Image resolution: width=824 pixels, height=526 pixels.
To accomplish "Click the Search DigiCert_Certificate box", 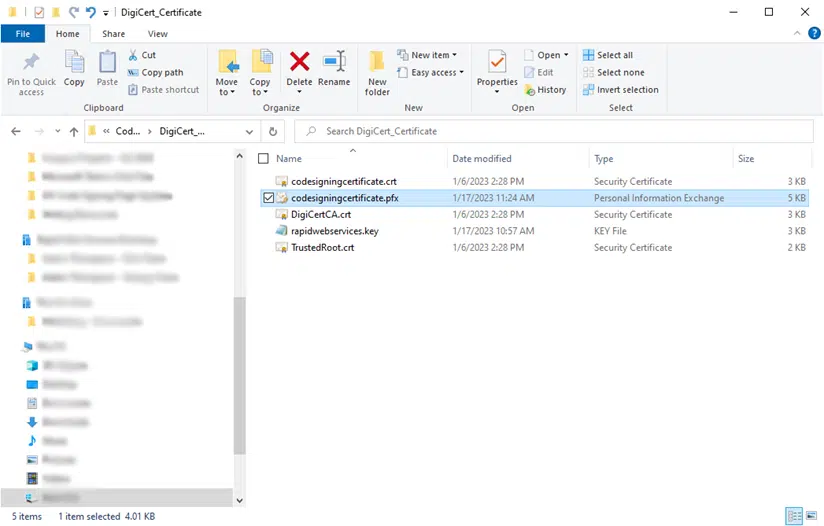I will point(553,131).
